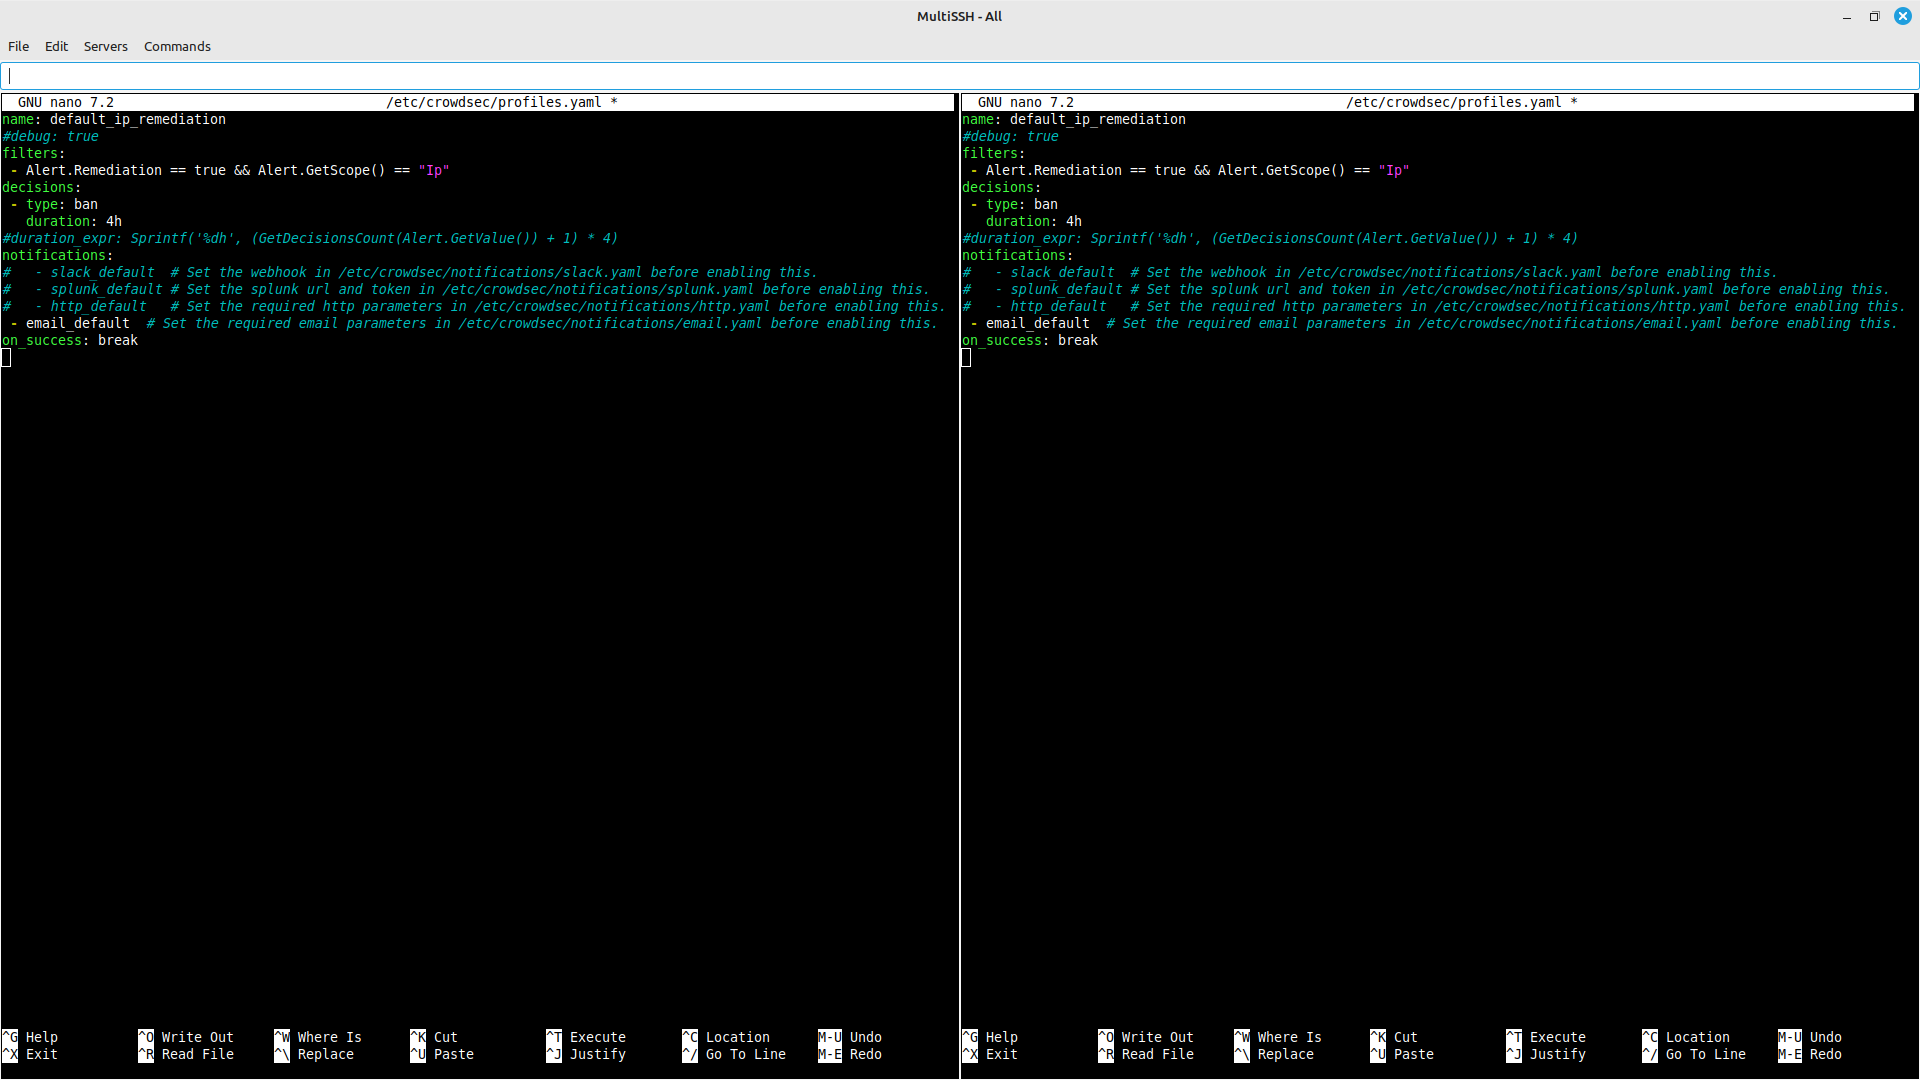Click 'filters:' key in left terminal
Viewport: 1920px width, 1080px height.
(34, 153)
